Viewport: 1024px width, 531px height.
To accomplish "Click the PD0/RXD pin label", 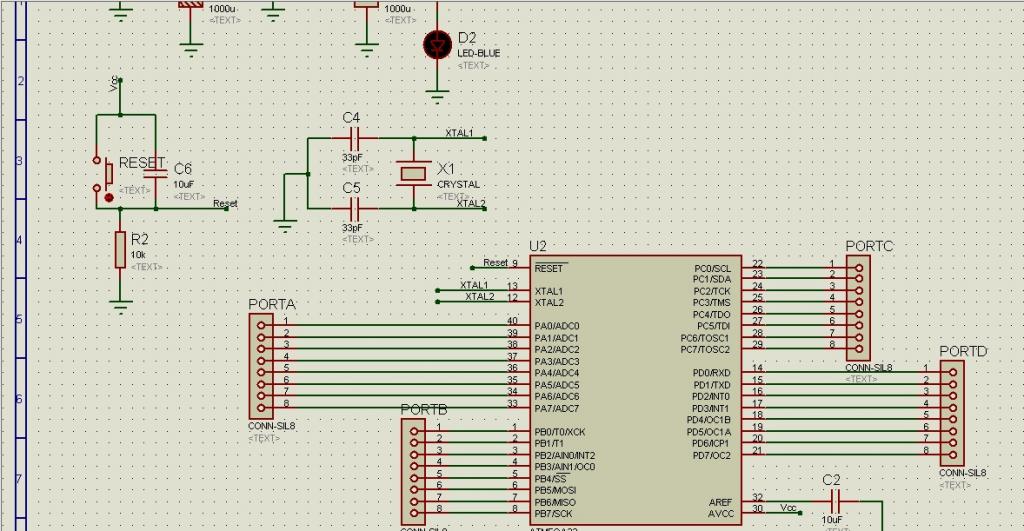I will coord(711,373).
